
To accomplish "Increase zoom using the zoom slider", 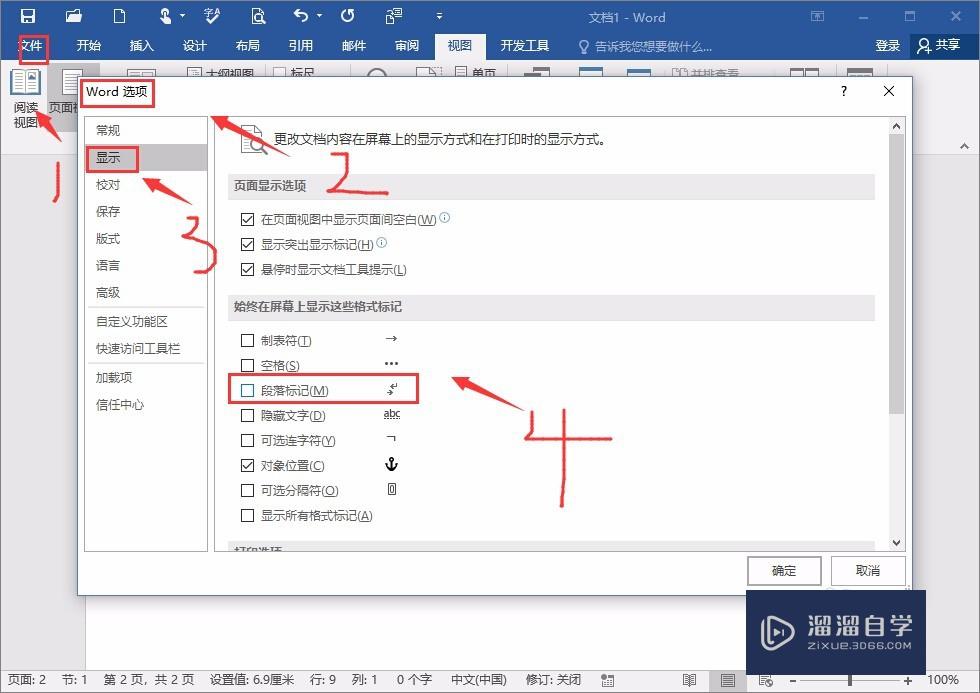I will pyautogui.click(x=908, y=682).
